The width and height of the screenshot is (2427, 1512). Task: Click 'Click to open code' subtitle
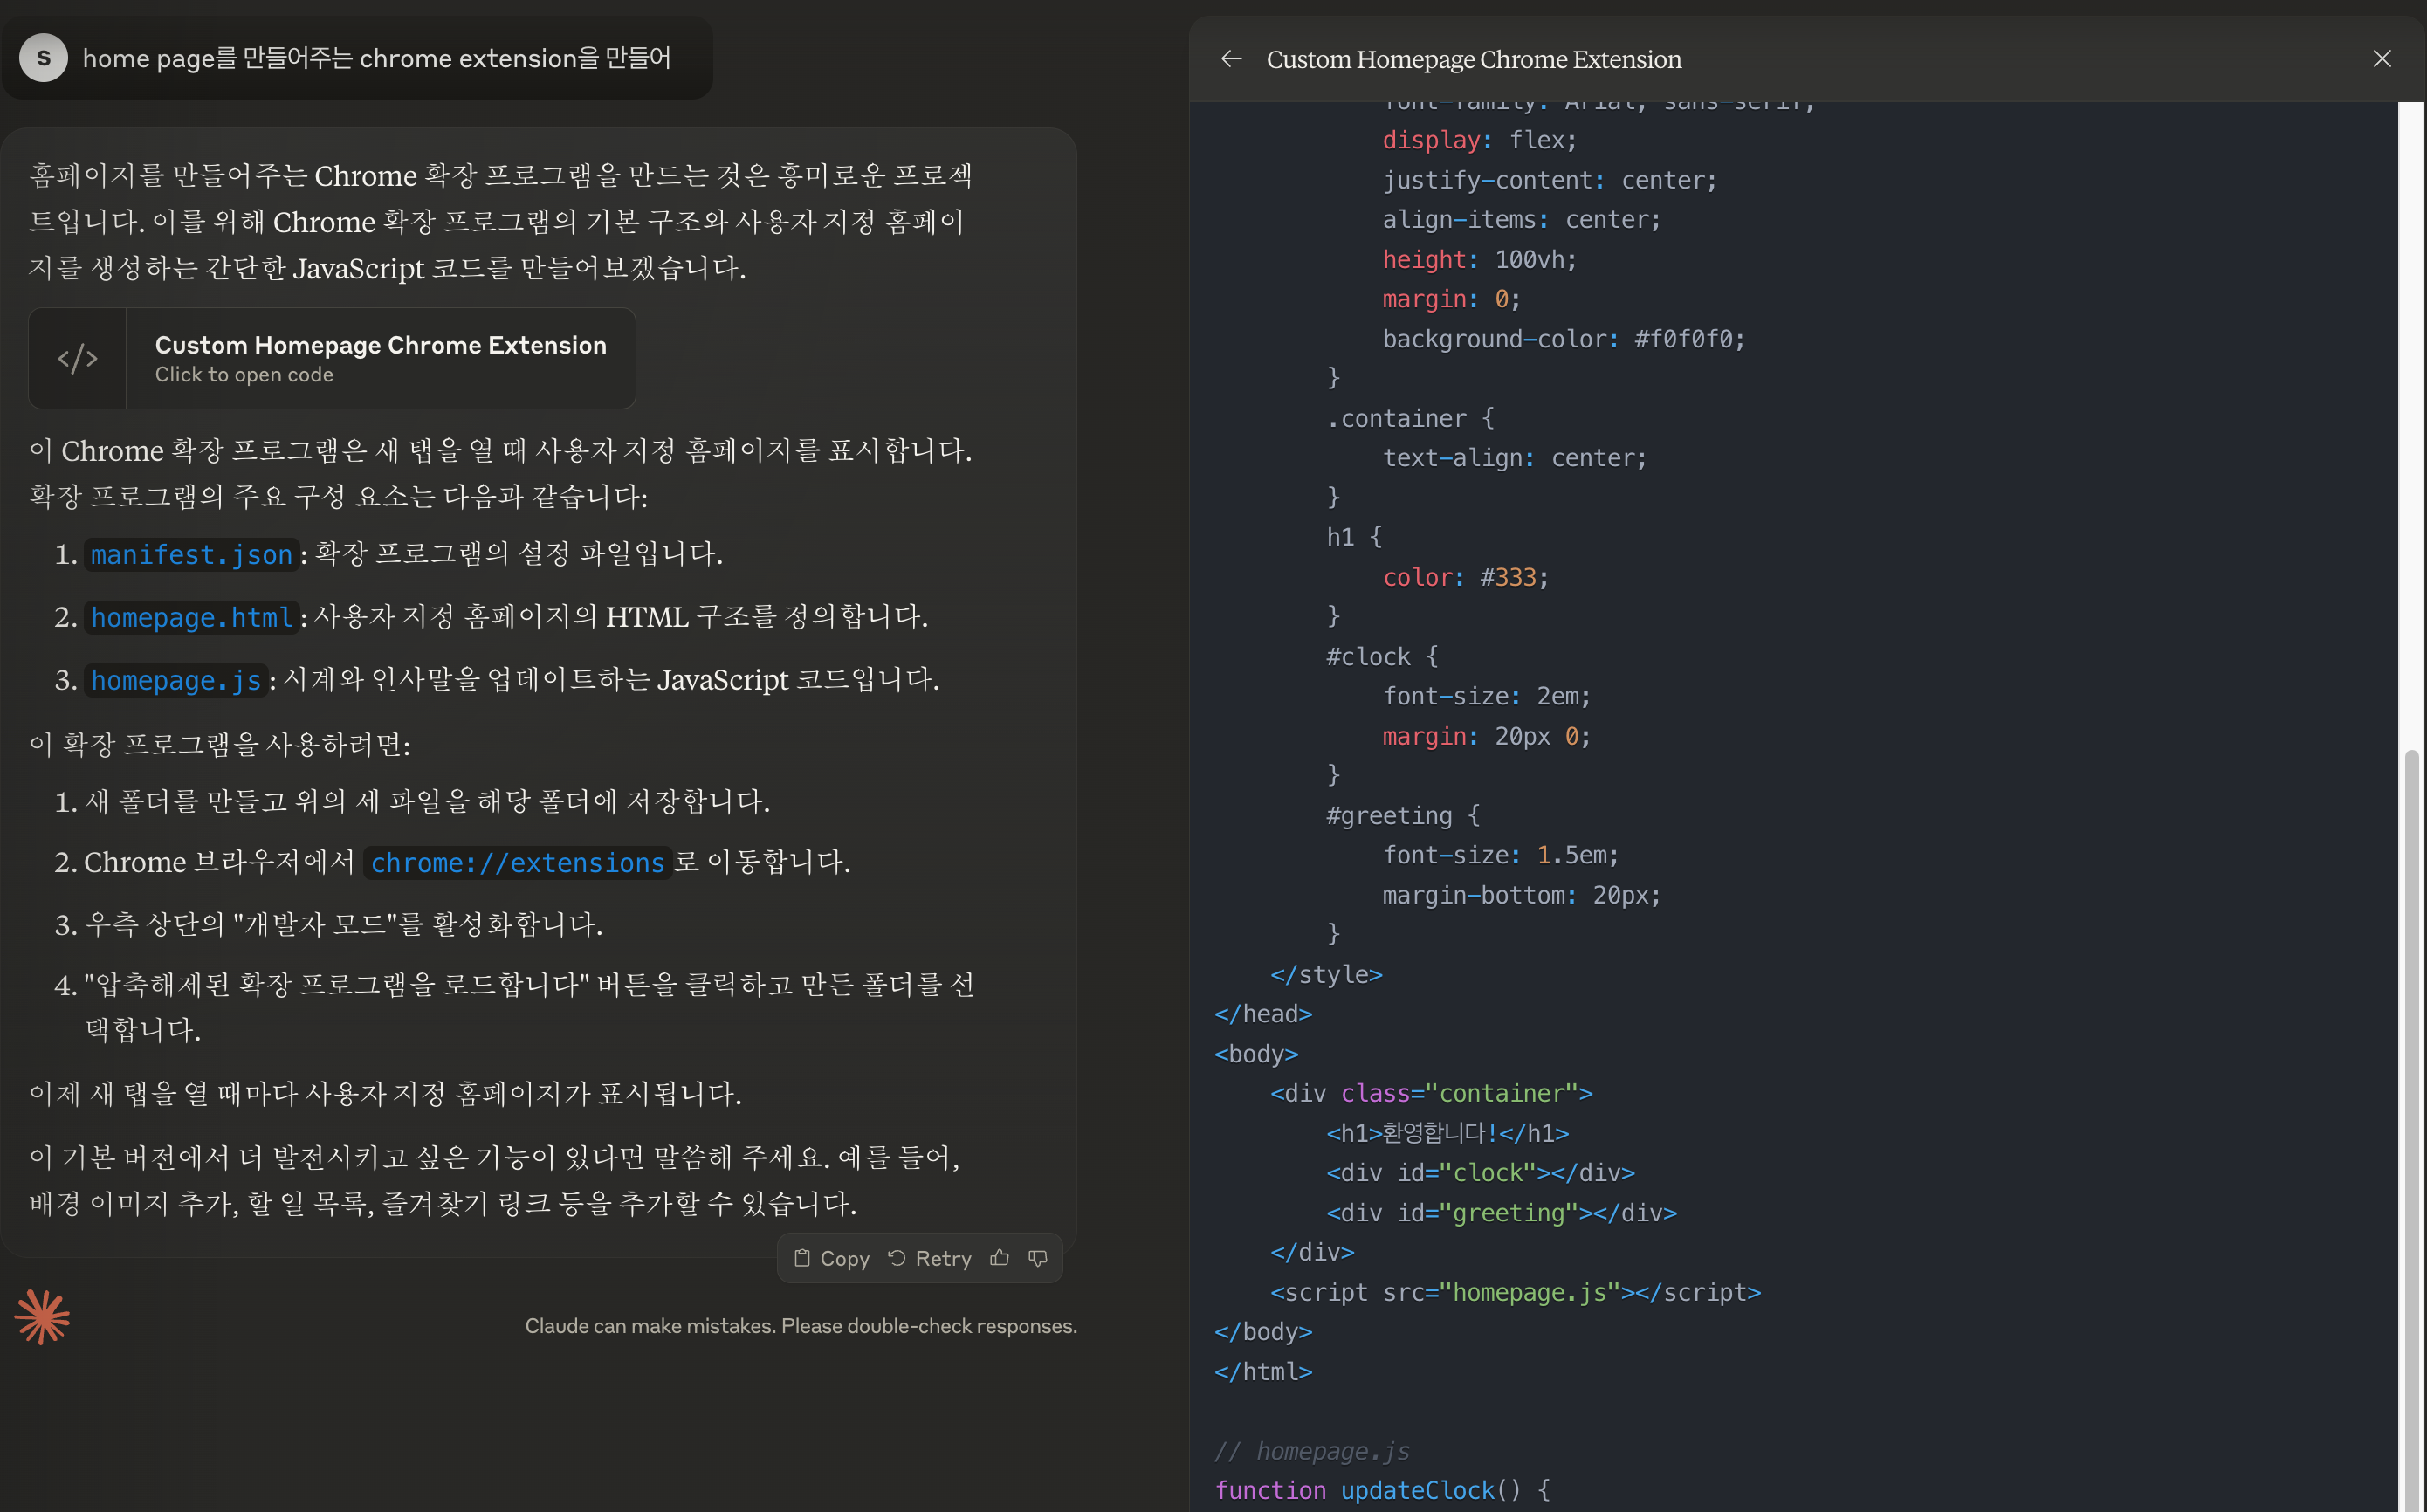[x=244, y=375]
